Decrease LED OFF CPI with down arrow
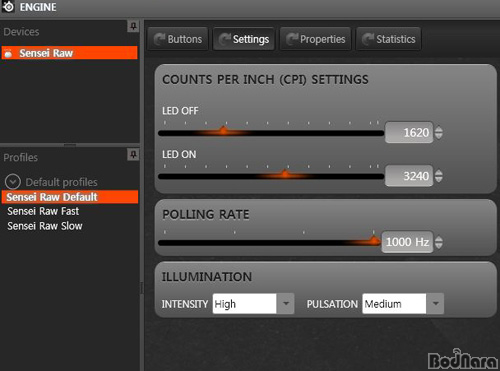The width and height of the screenshot is (500, 371). pyautogui.click(x=439, y=136)
